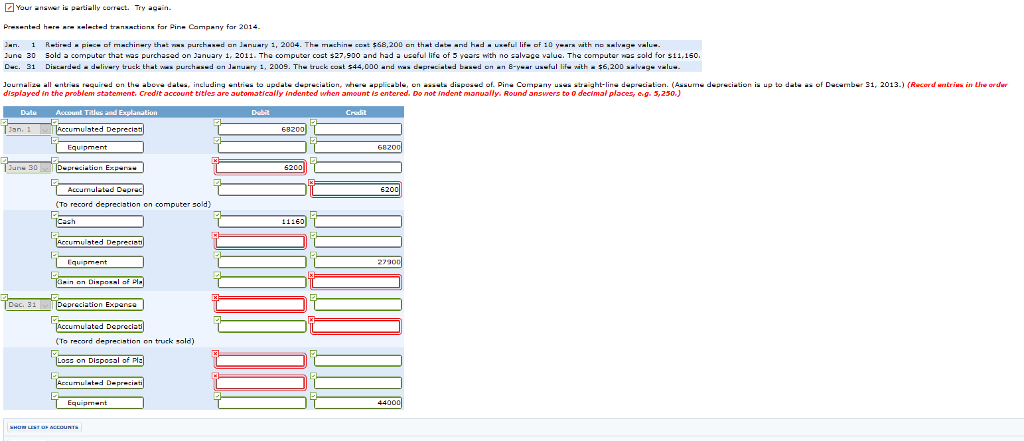Click Gain on Disposal account title field
The image size is (1024, 441).
(x=99, y=282)
